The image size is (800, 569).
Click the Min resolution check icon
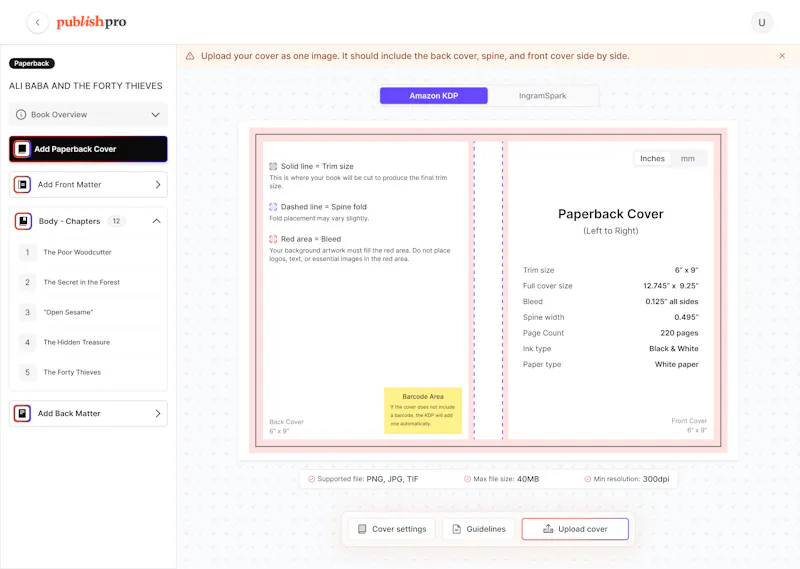point(587,479)
